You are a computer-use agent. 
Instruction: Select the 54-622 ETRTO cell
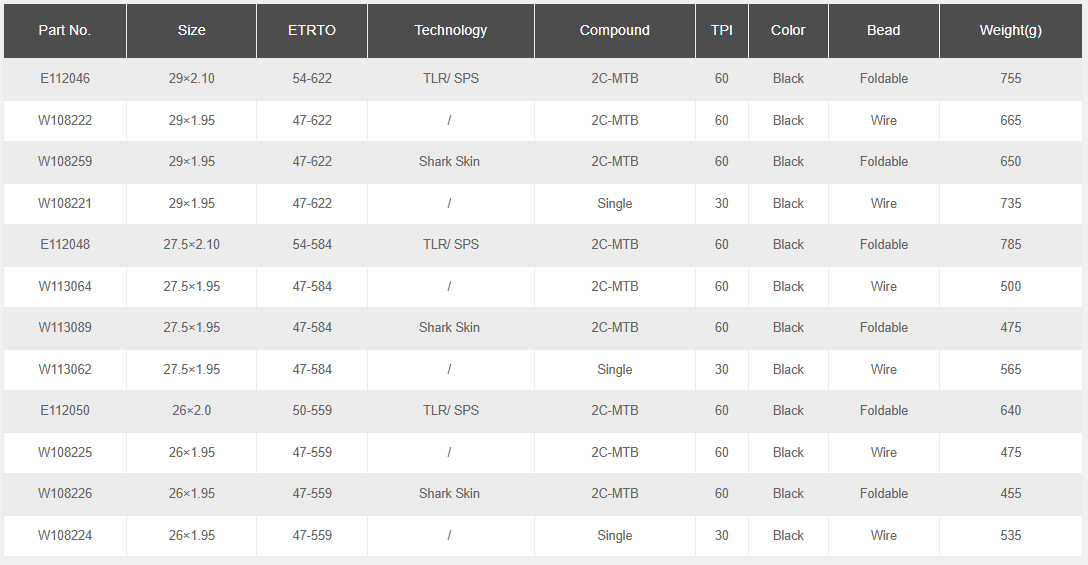tap(312, 78)
